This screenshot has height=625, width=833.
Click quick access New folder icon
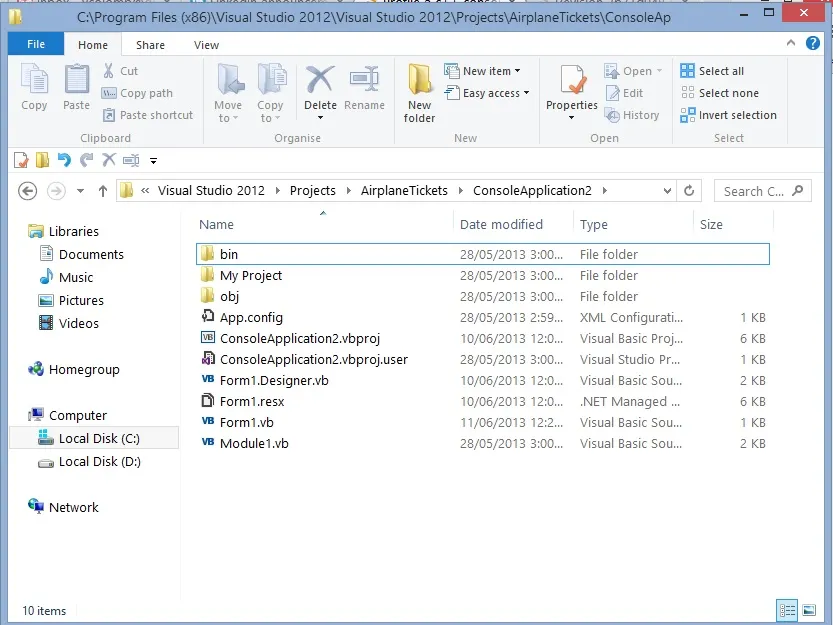pos(42,160)
